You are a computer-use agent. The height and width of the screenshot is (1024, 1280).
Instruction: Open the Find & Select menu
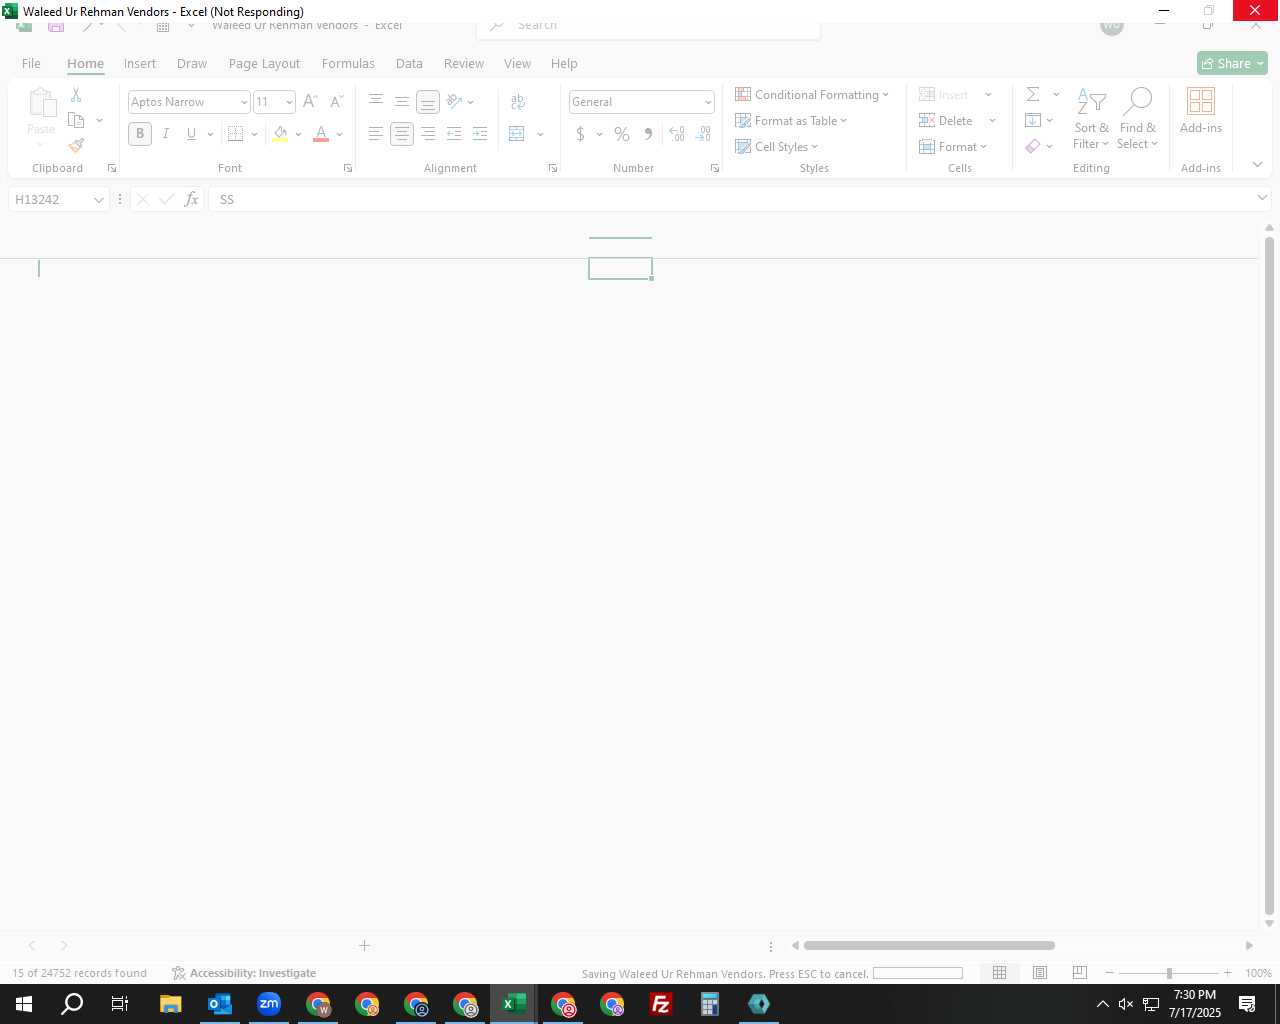point(1138,119)
